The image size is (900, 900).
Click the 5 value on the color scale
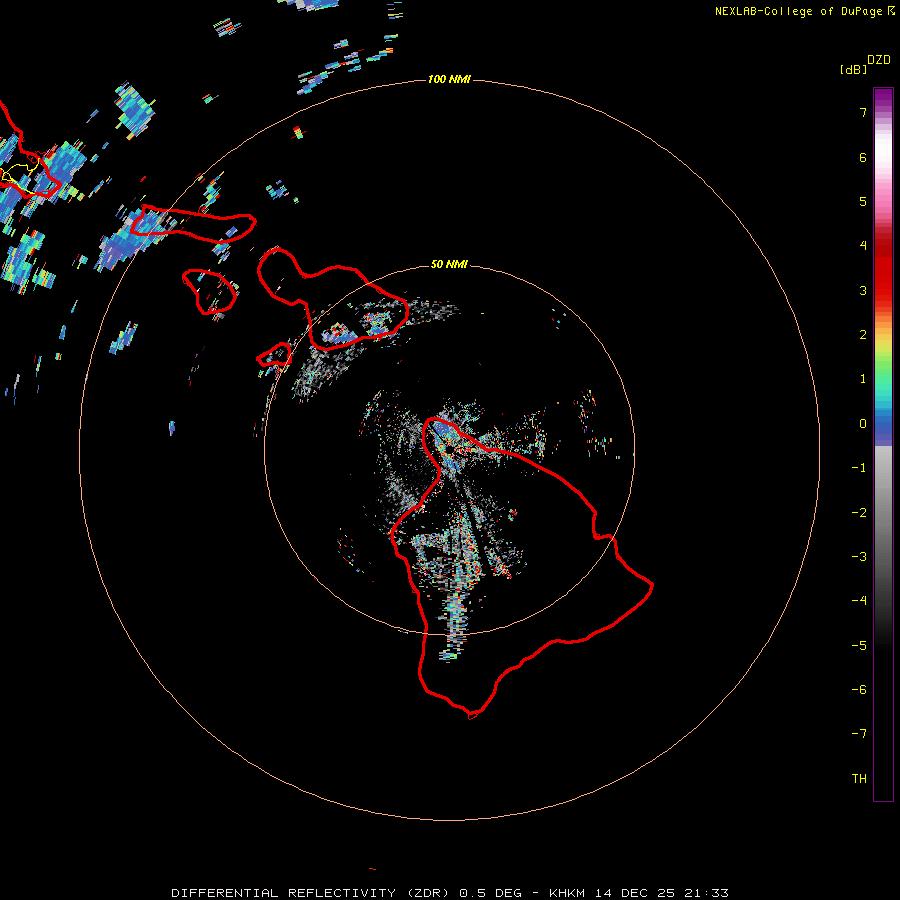tap(863, 201)
